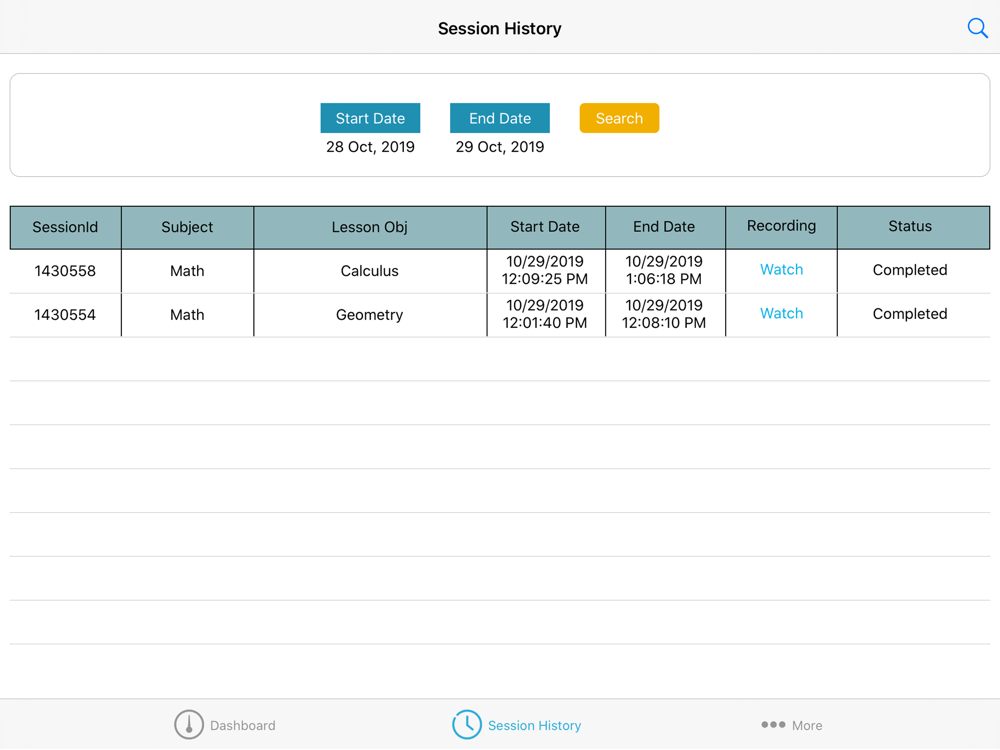Image resolution: width=1000 pixels, height=750 pixels.
Task: Click Completed status for session 1430554
Action: (x=910, y=314)
